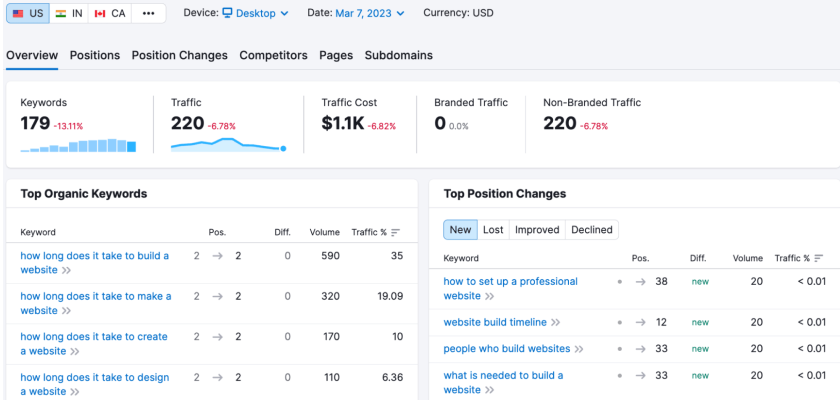Screen dimensions: 840x400
Task: Click the chevron icon after 'how long does it take to build a website'
Action: tap(67, 270)
